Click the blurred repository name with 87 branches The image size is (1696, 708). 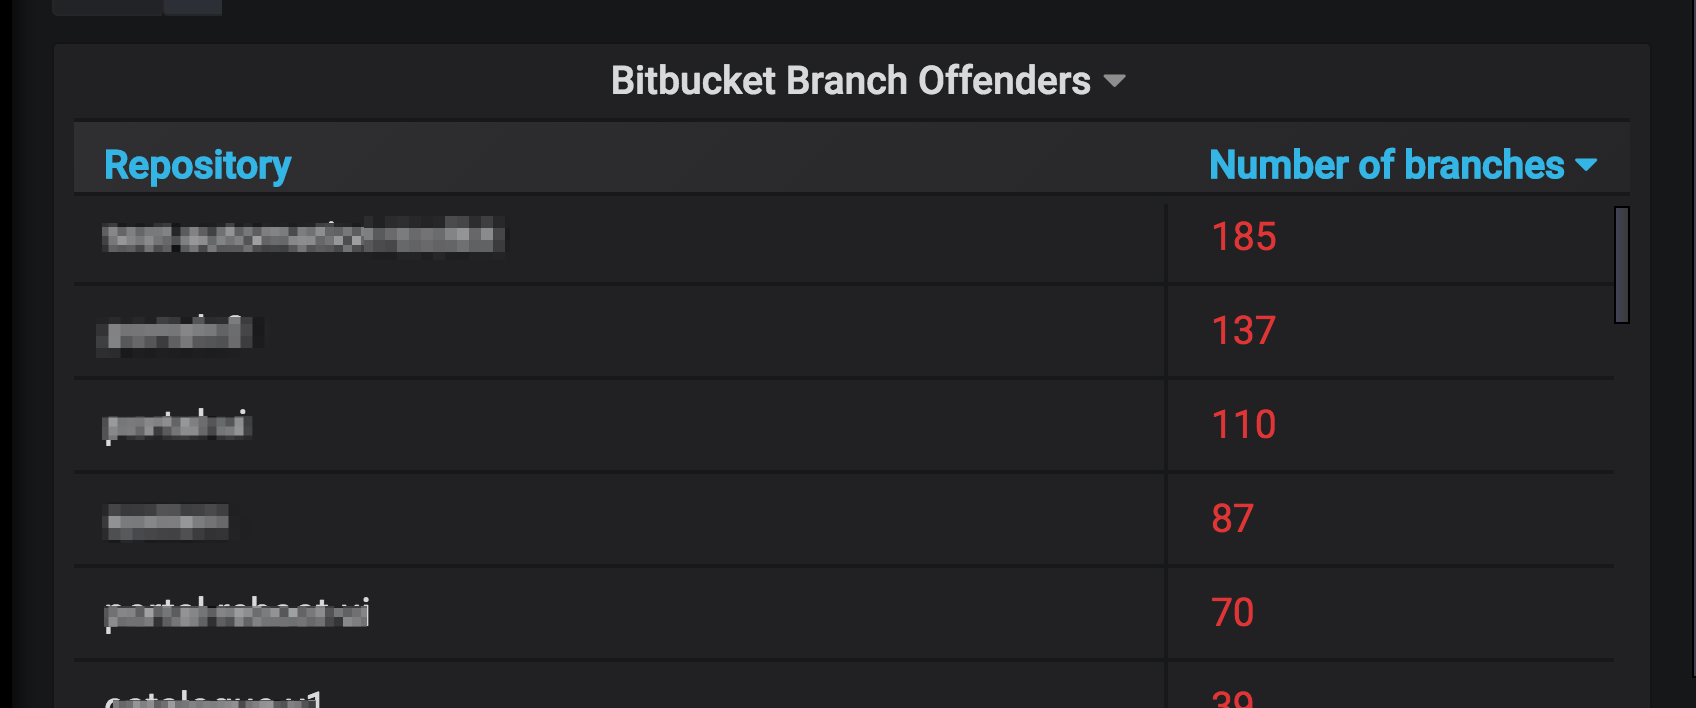point(167,521)
